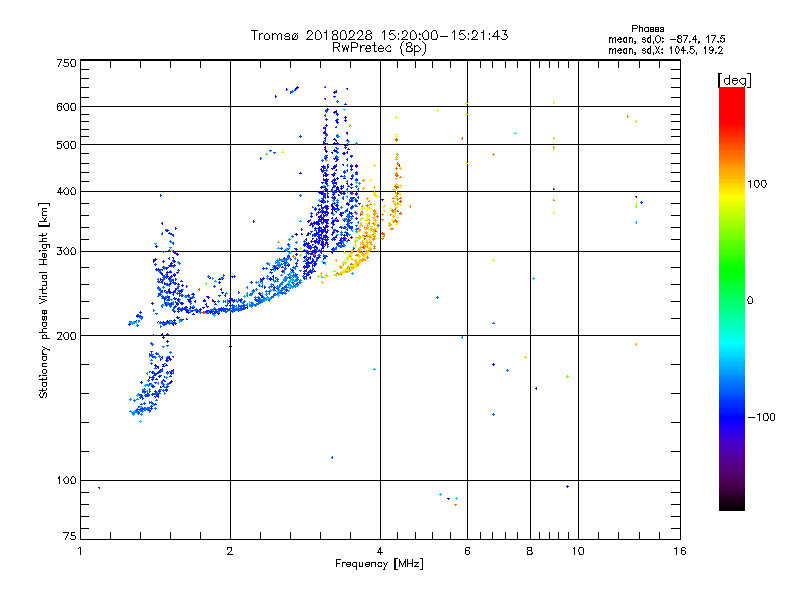Select the subtitle 'RwPretec (8p)'
The image size is (800, 600).
(379, 48)
